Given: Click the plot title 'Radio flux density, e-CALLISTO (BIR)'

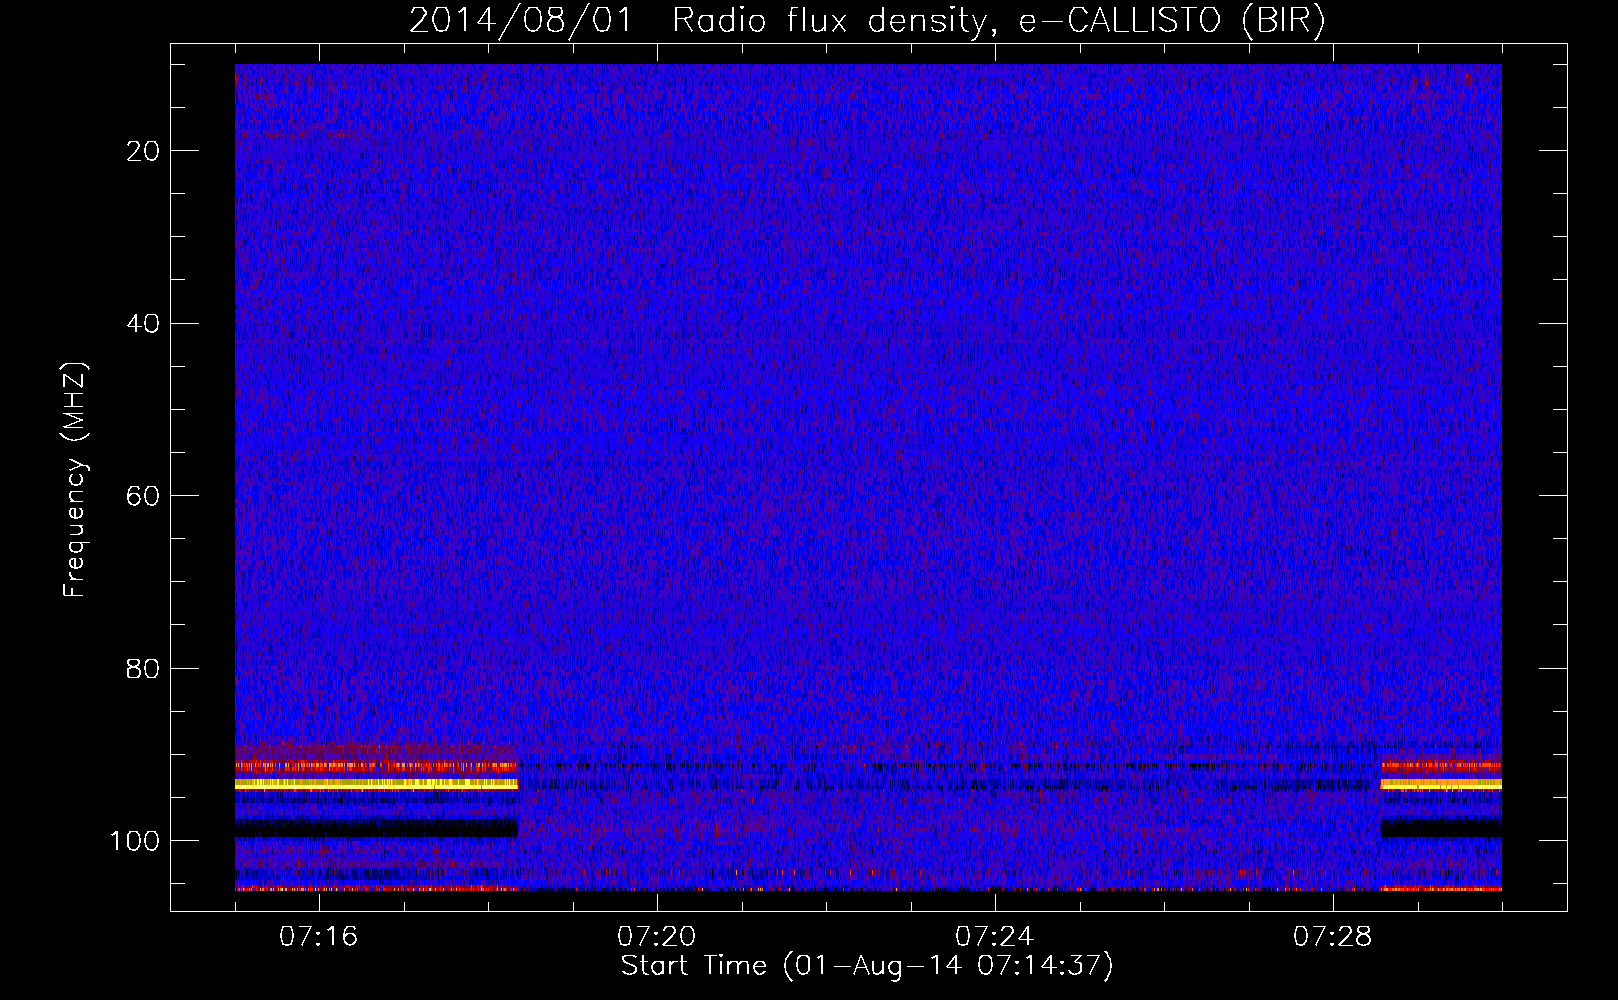Looking at the screenshot, I should pos(998,21).
